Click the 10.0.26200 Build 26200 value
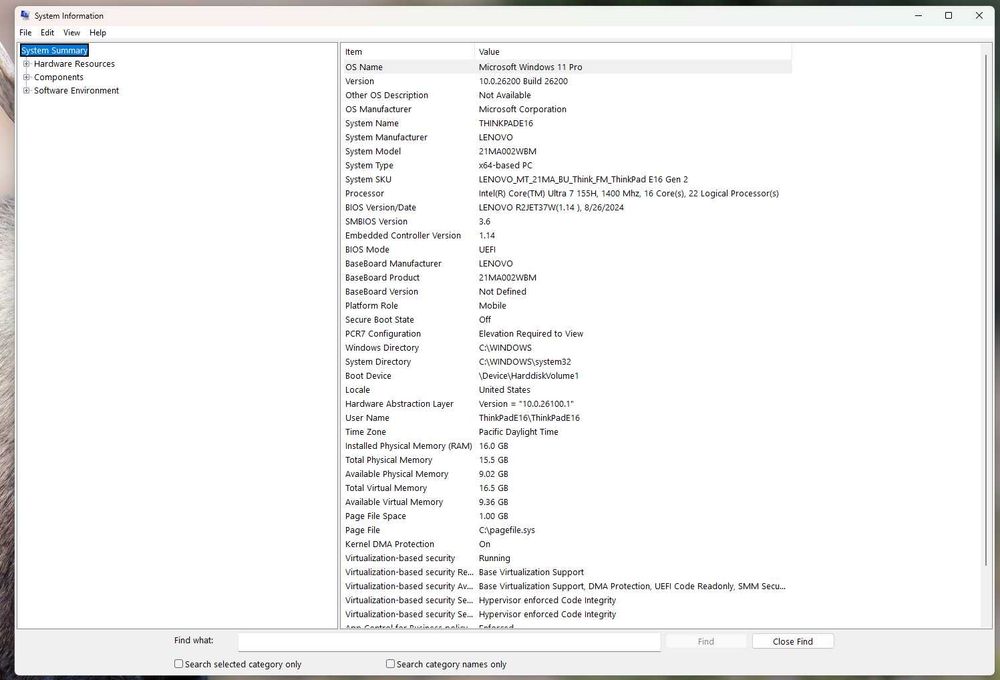The height and width of the screenshot is (680, 1000). [523, 81]
